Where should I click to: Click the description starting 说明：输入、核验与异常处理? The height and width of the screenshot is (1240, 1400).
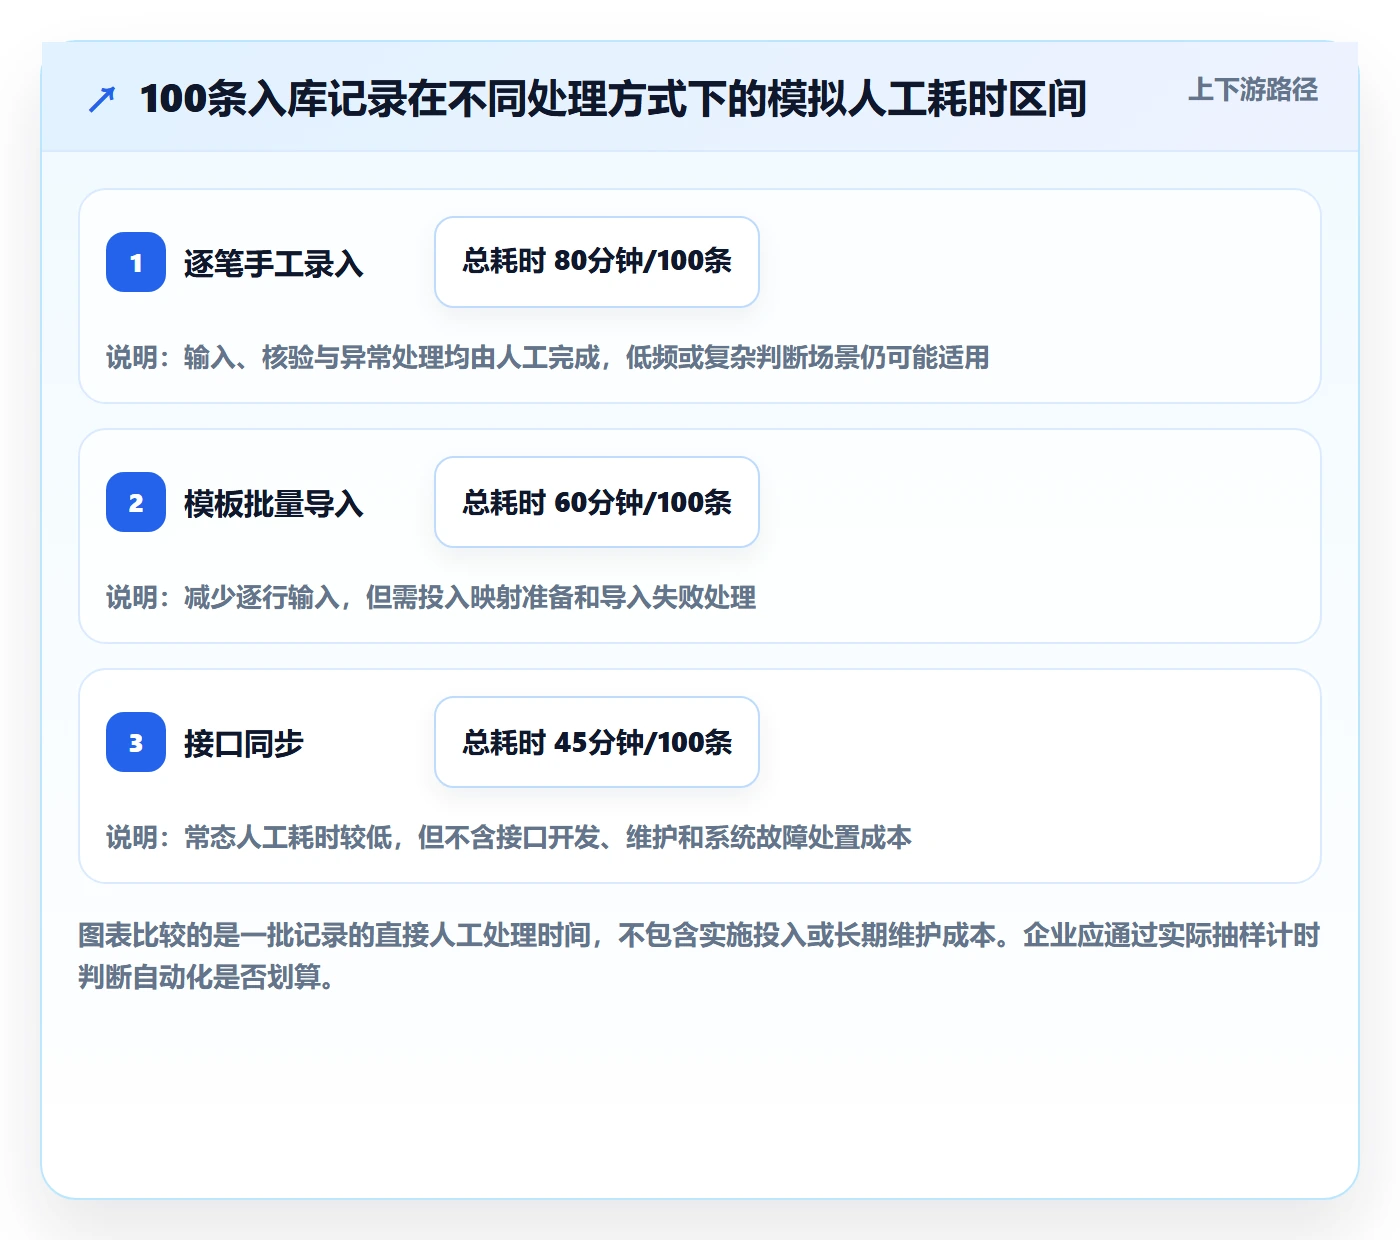[x=548, y=357]
